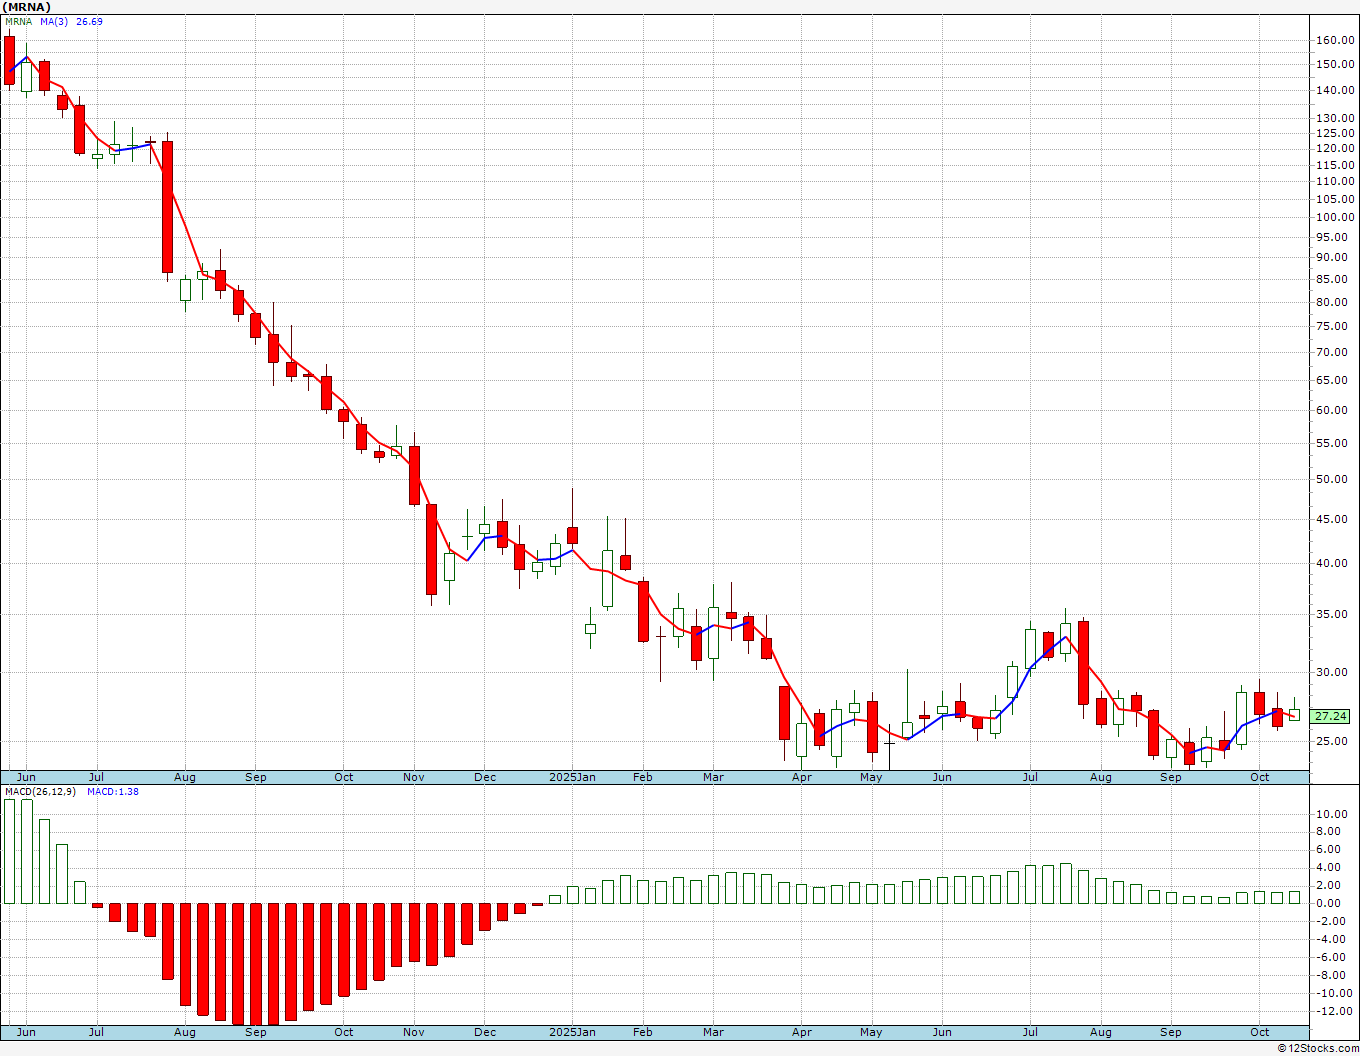Image resolution: width=1360 pixels, height=1056 pixels.
Task: Click Feb on the MACD panel time axis
Action: [642, 1032]
